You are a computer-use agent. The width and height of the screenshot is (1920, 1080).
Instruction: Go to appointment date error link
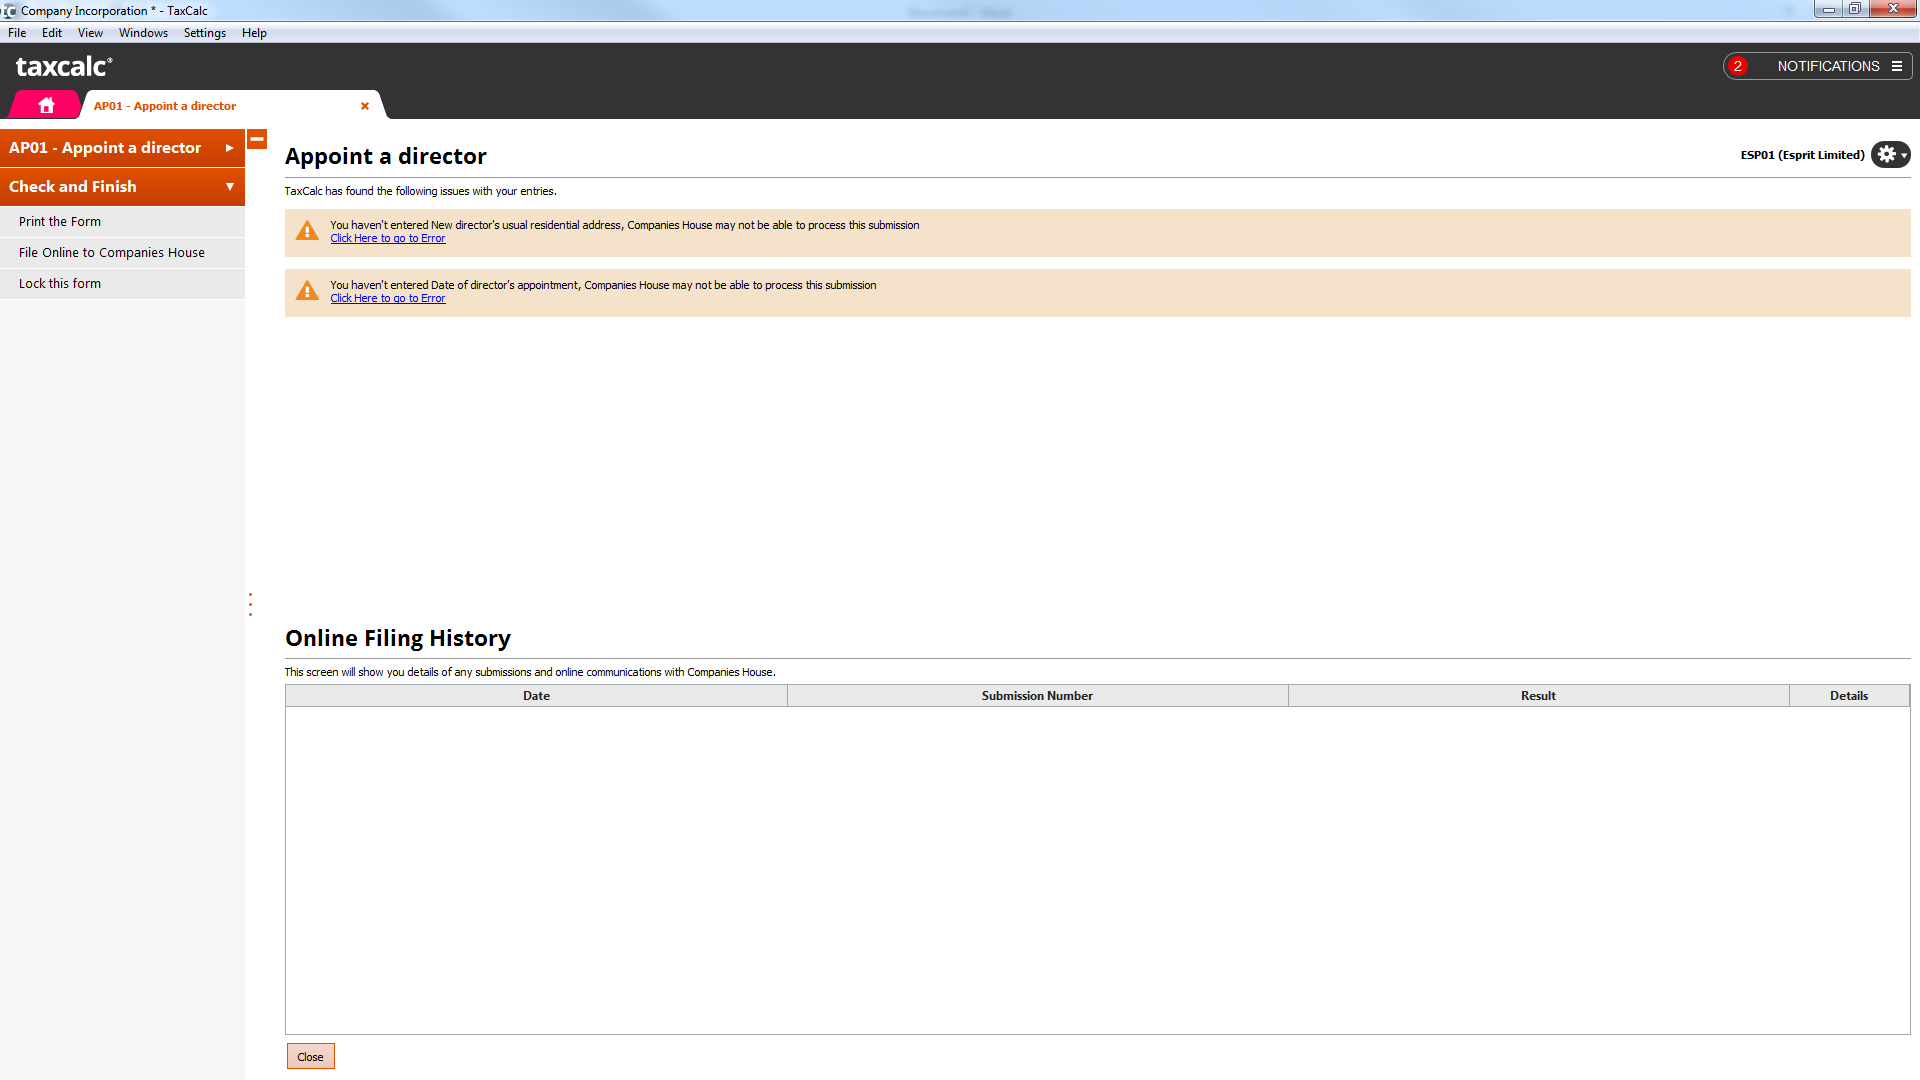(x=387, y=299)
